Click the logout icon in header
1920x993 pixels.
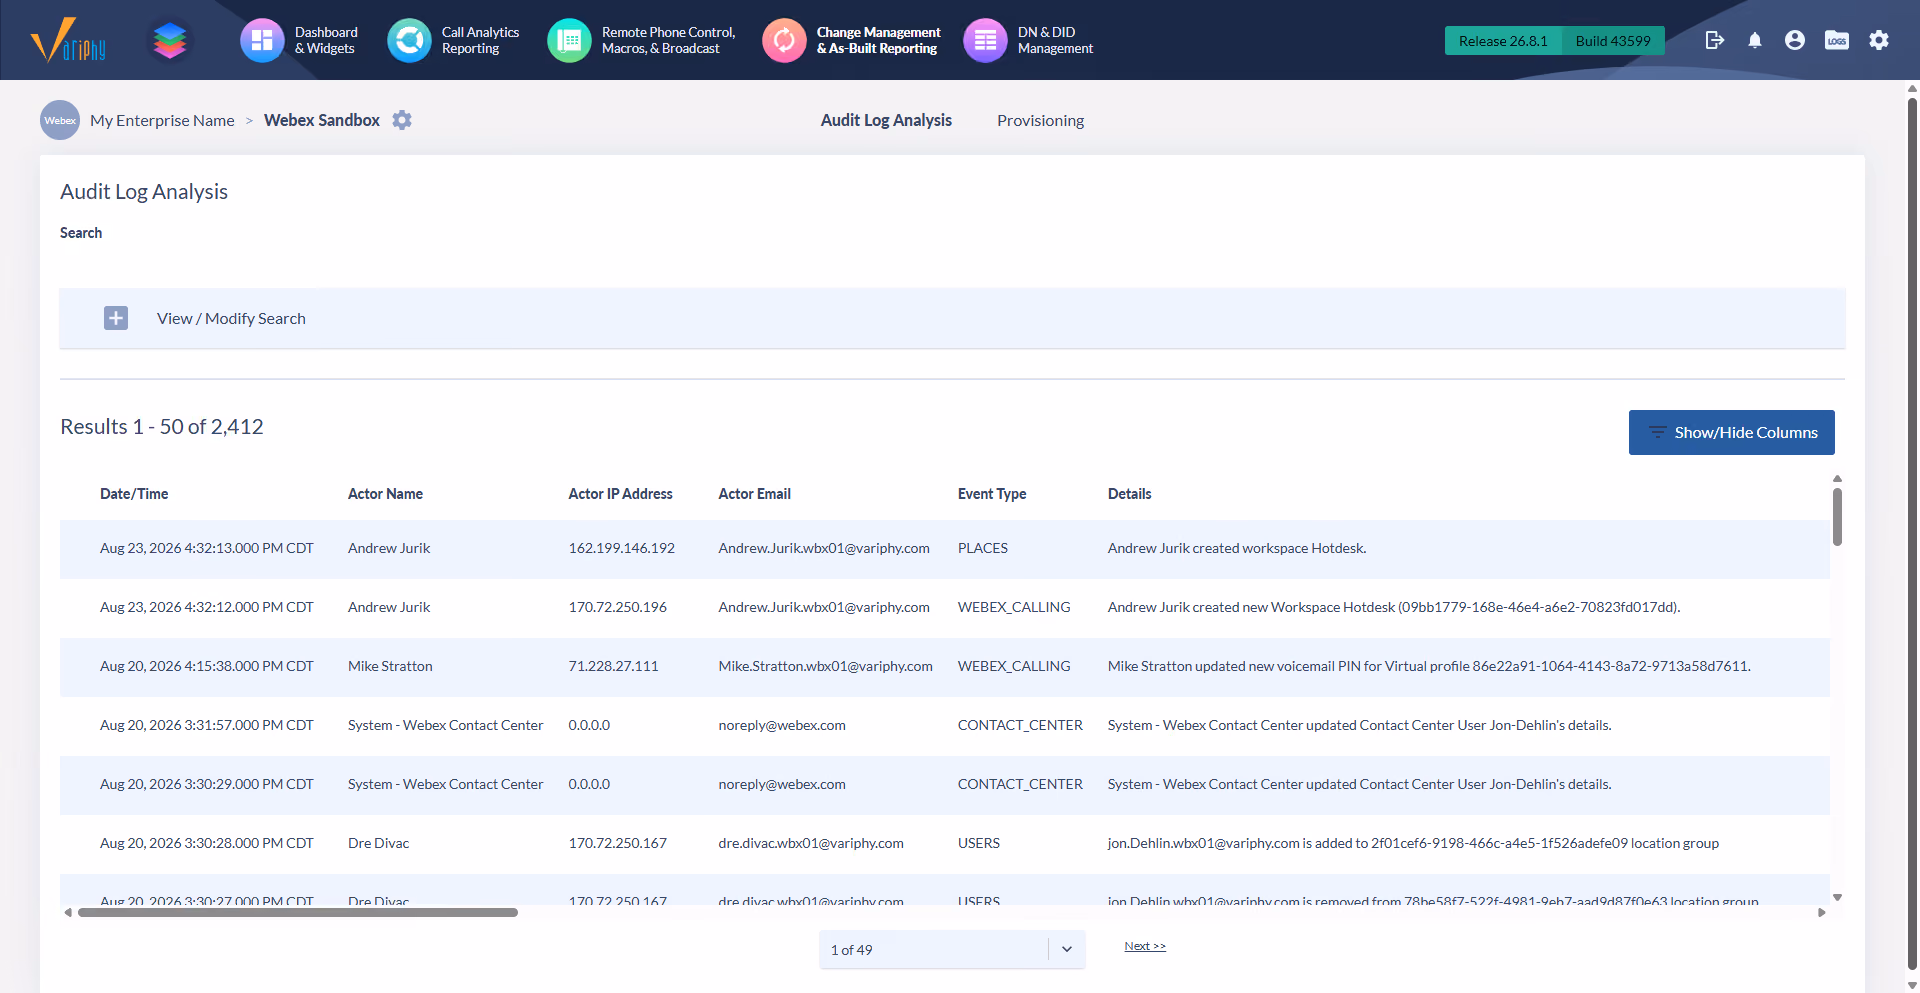click(1714, 40)
